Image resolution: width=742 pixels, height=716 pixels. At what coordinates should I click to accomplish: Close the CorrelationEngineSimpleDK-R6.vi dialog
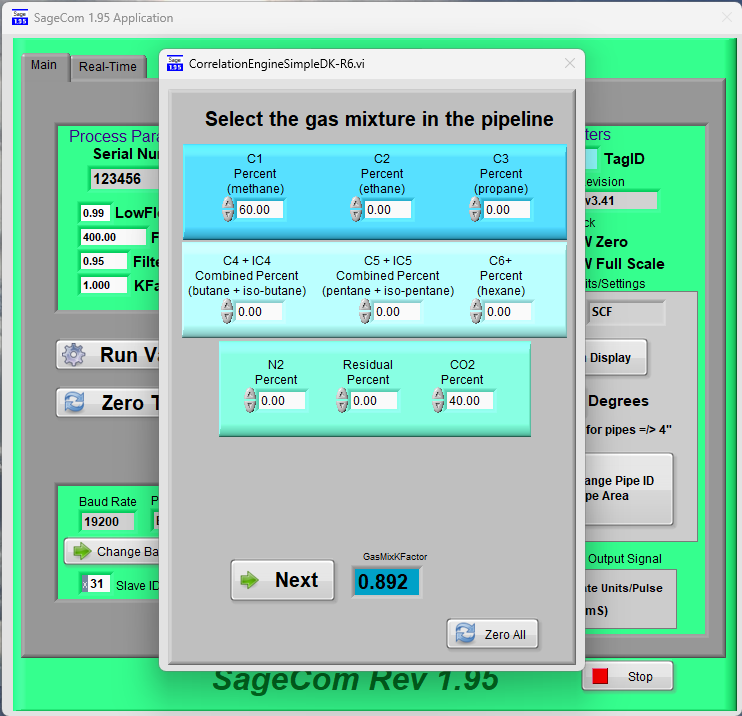[x=570, y=63]
